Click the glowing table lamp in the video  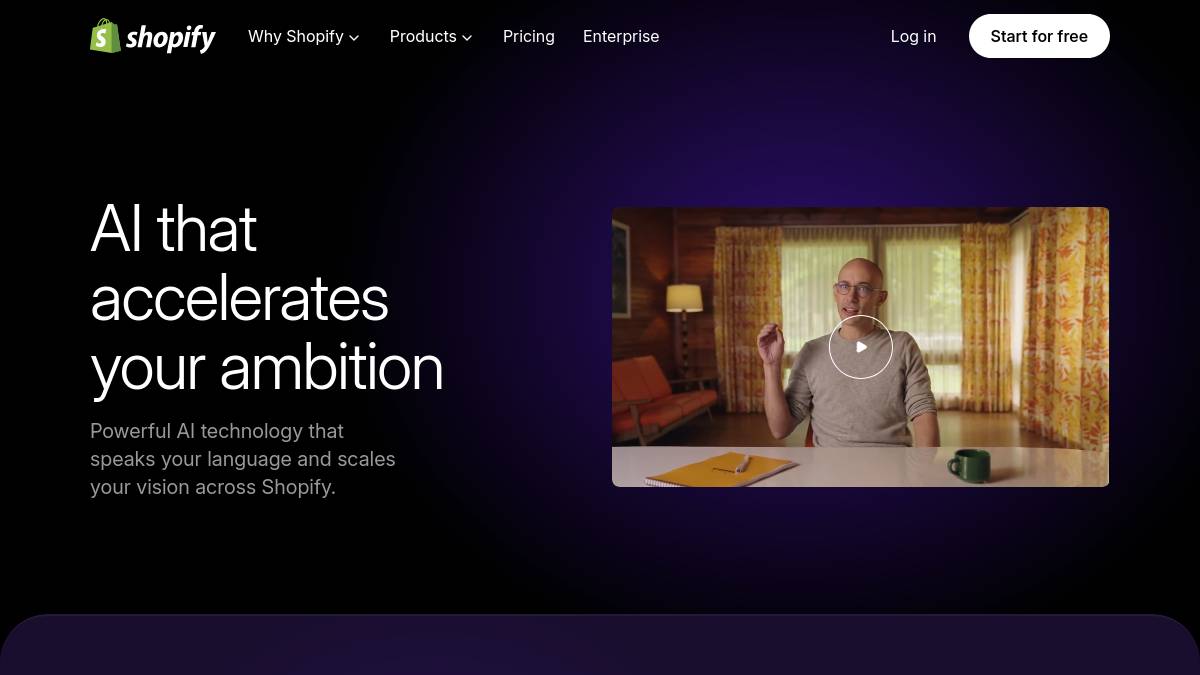(684, 299)
